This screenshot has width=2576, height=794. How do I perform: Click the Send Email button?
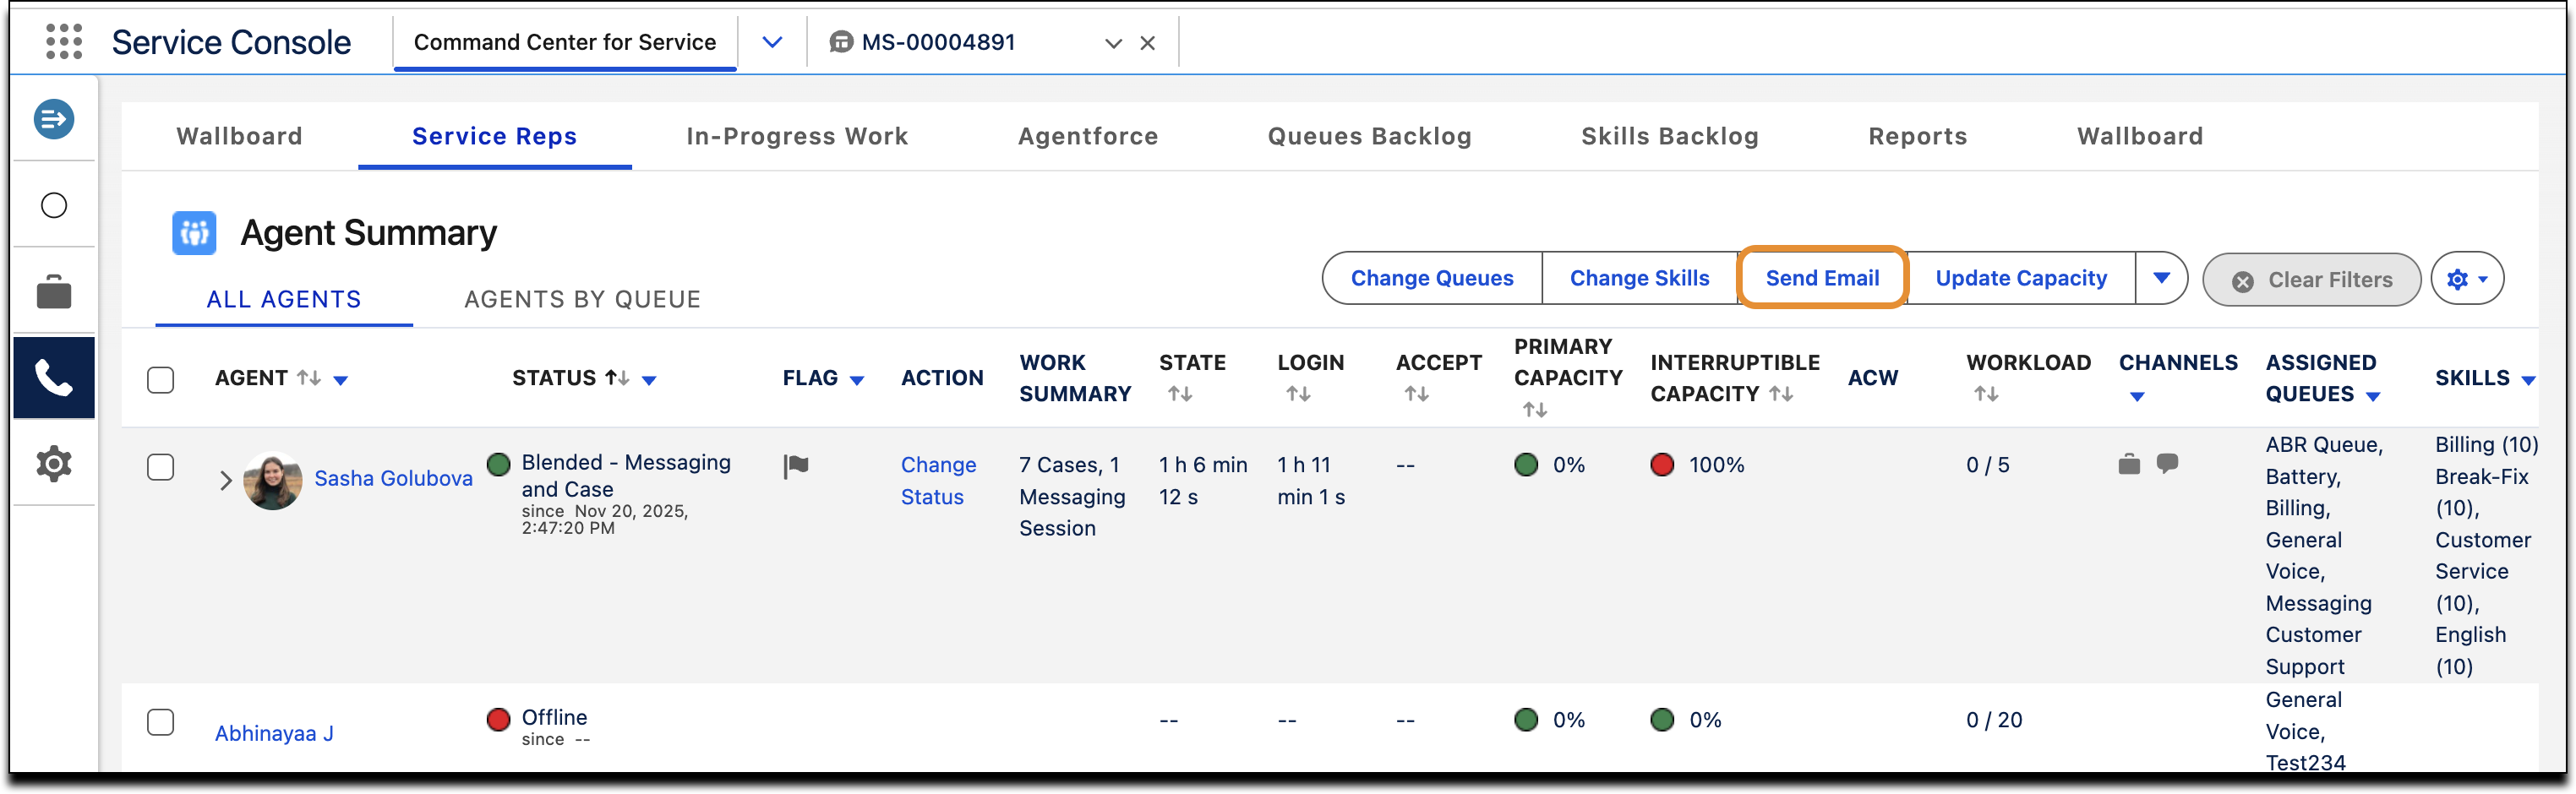tap(1823, 278)
